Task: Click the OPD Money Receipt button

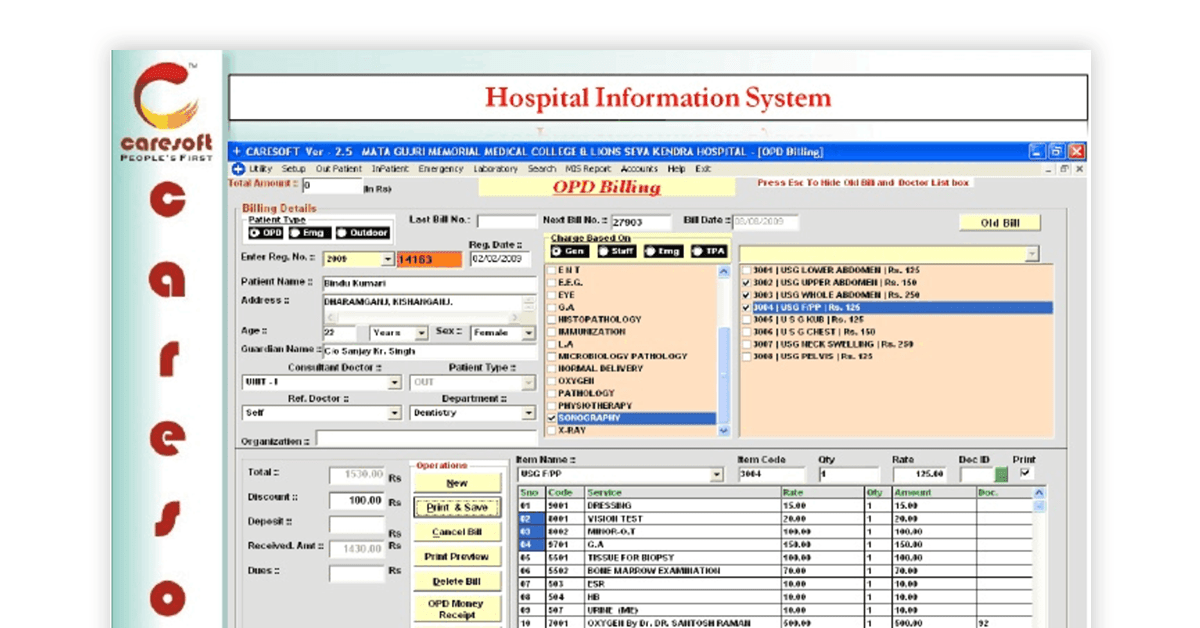Action: (x=457, y=609)
